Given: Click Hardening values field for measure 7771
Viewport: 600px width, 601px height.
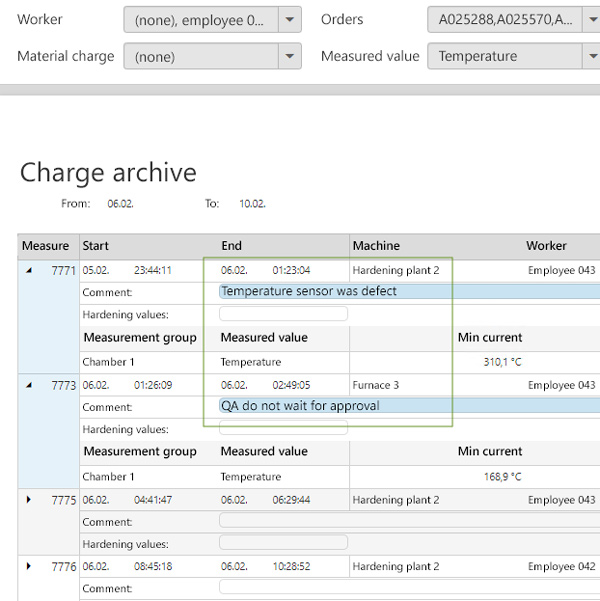Looking at the screenshot, I should [283, 314].
